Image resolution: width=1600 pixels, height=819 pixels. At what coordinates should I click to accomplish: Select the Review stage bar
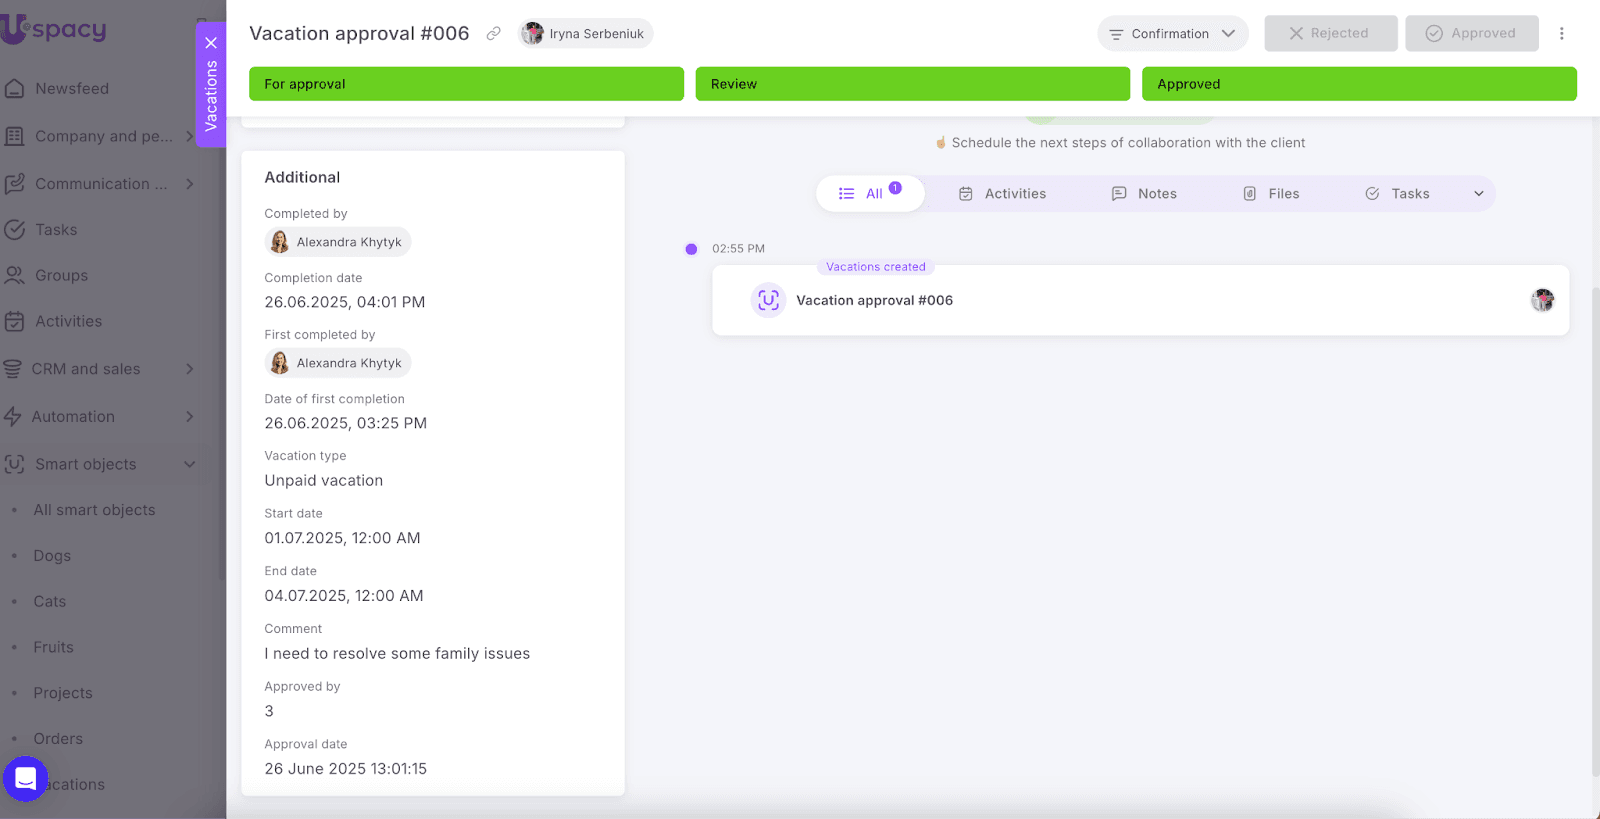pos(912,84)
